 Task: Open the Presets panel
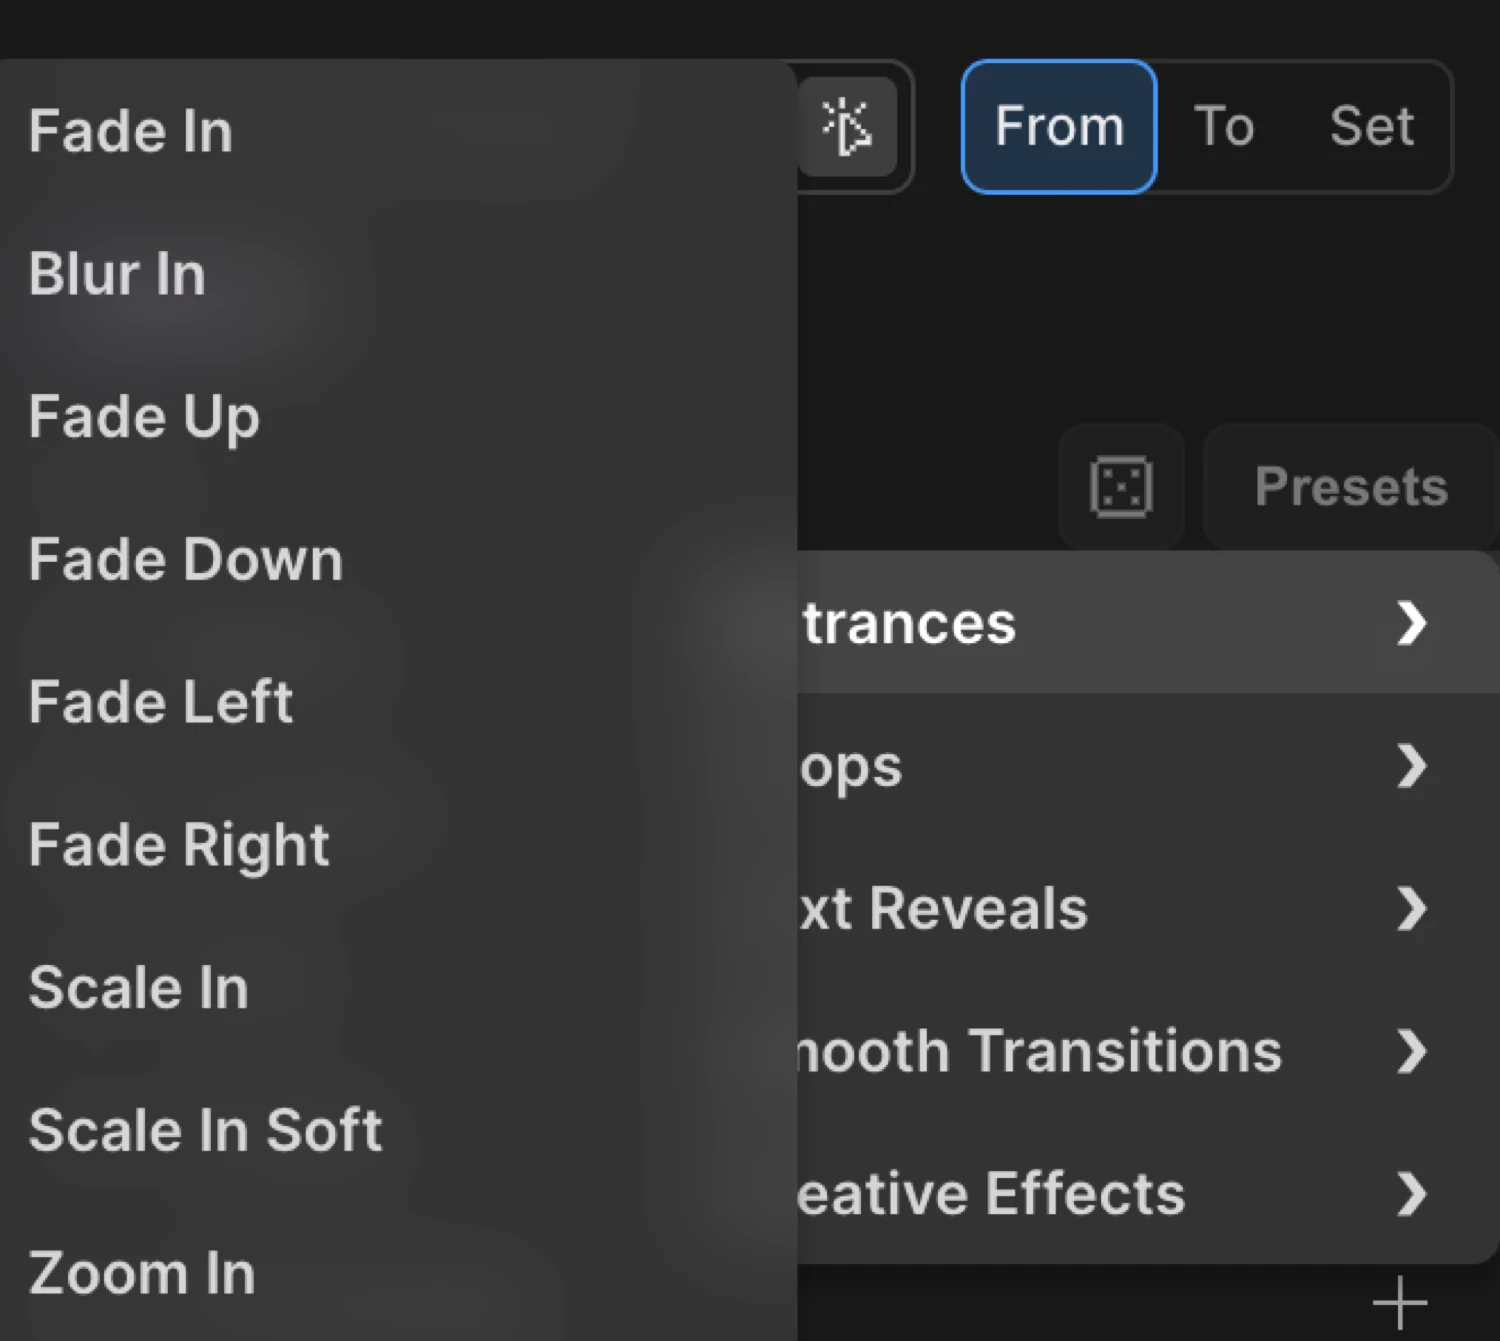coord(1350,486)
